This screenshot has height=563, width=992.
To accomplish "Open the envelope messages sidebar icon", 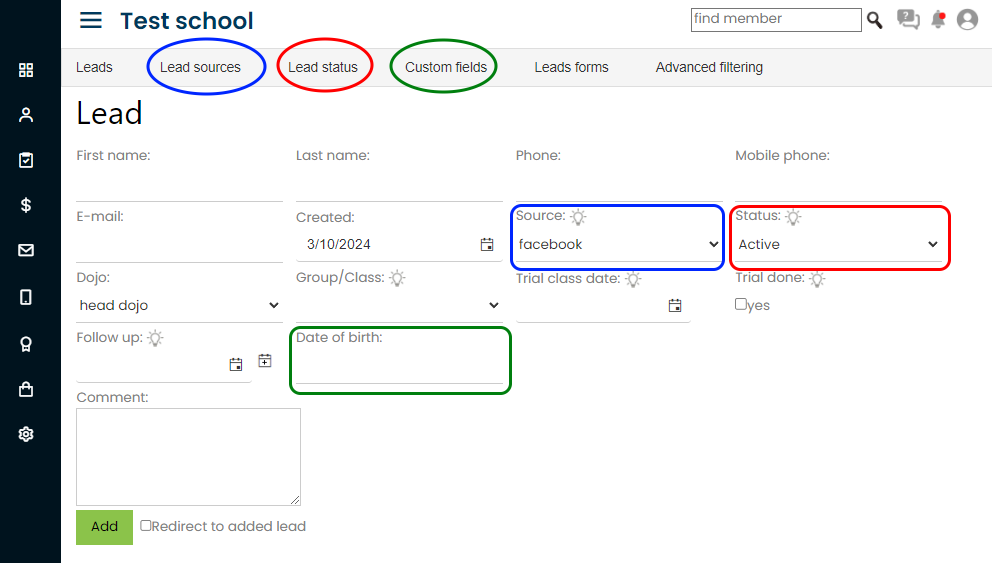I will pos(26,251).
